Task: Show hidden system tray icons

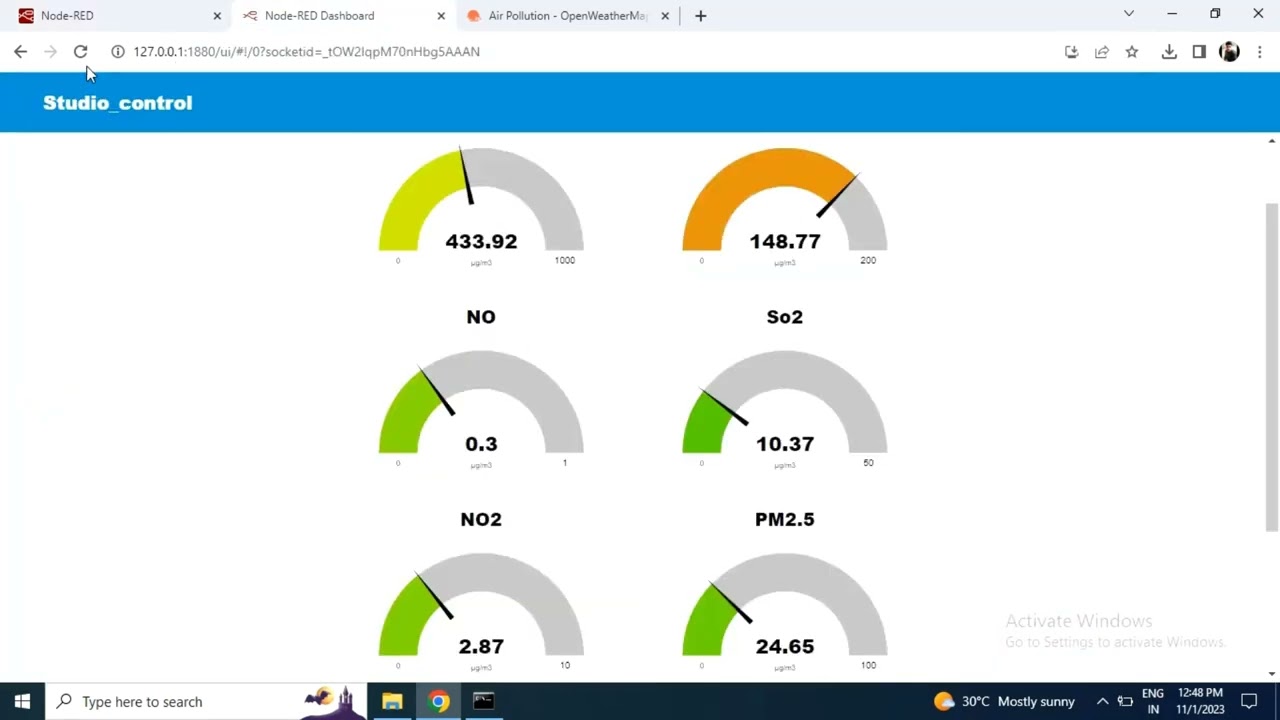Action: click(1102, 701)
